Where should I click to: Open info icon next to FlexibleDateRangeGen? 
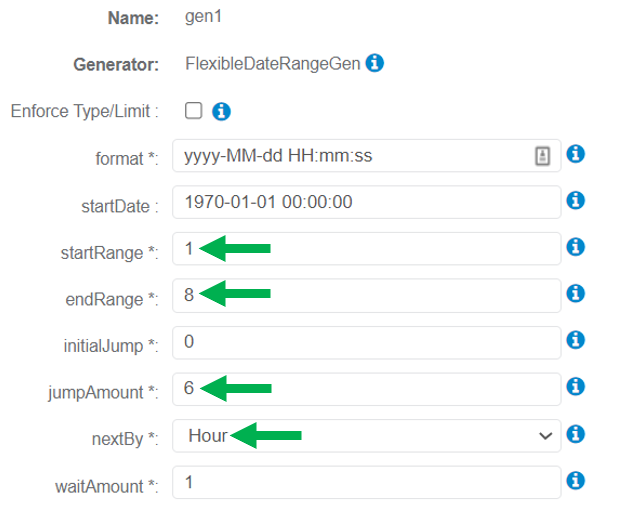(x=375, y=63)
